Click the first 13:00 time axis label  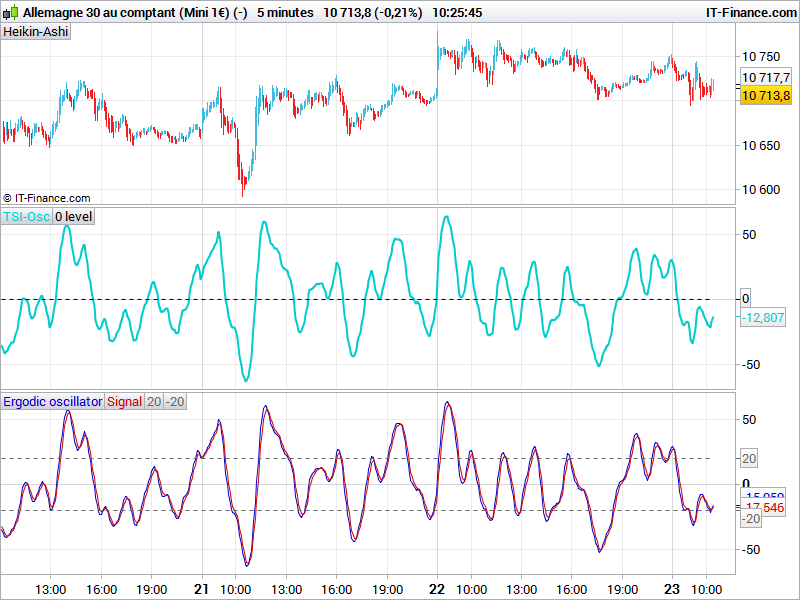[x=51, y=590]
